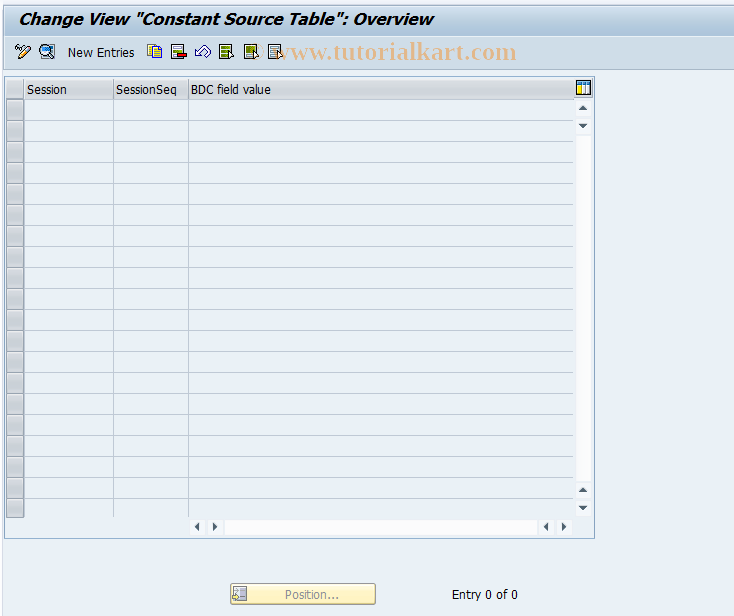This screenshot has height=616, width=734.
Task: Open table column configuration icon
Action: (583, 88)
